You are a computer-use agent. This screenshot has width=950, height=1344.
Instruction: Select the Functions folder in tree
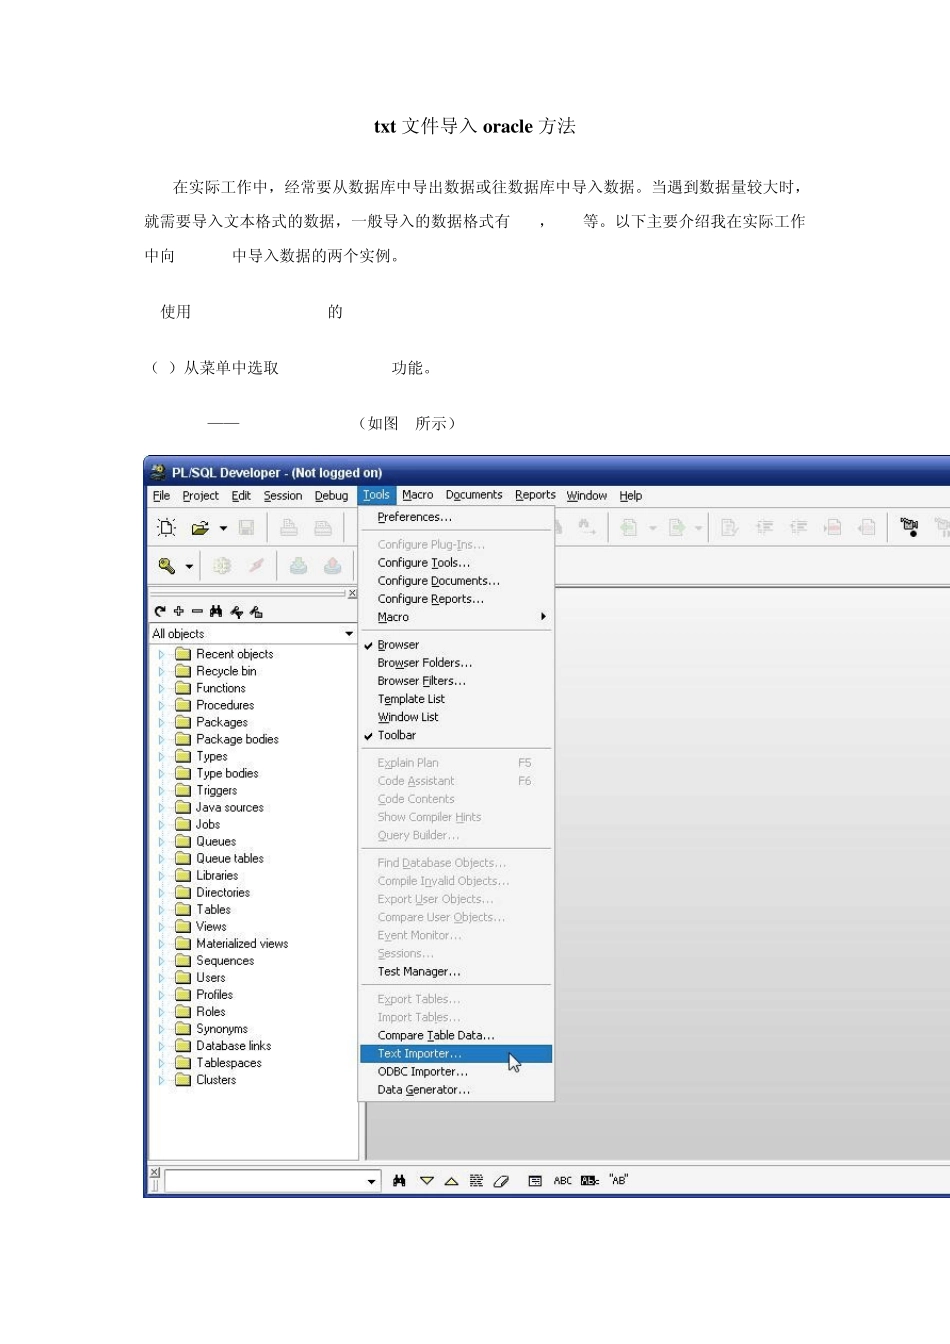pos(220,688)
